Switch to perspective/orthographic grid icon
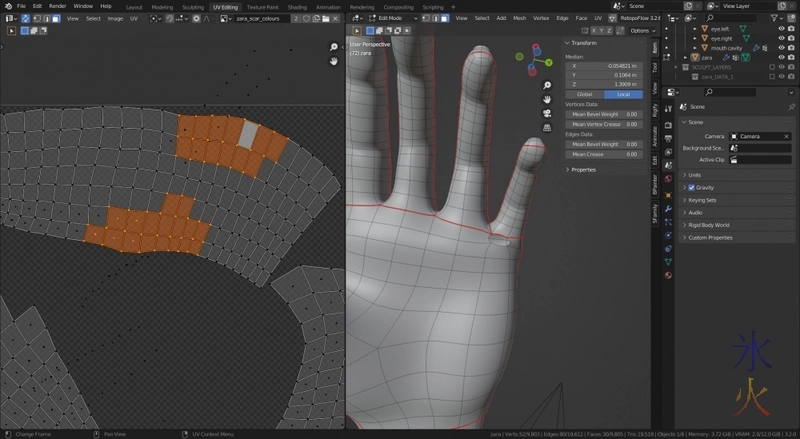Image resolution: width=800 pixels, height=439 pixels. pyautogui.click(x=547, y=128)
